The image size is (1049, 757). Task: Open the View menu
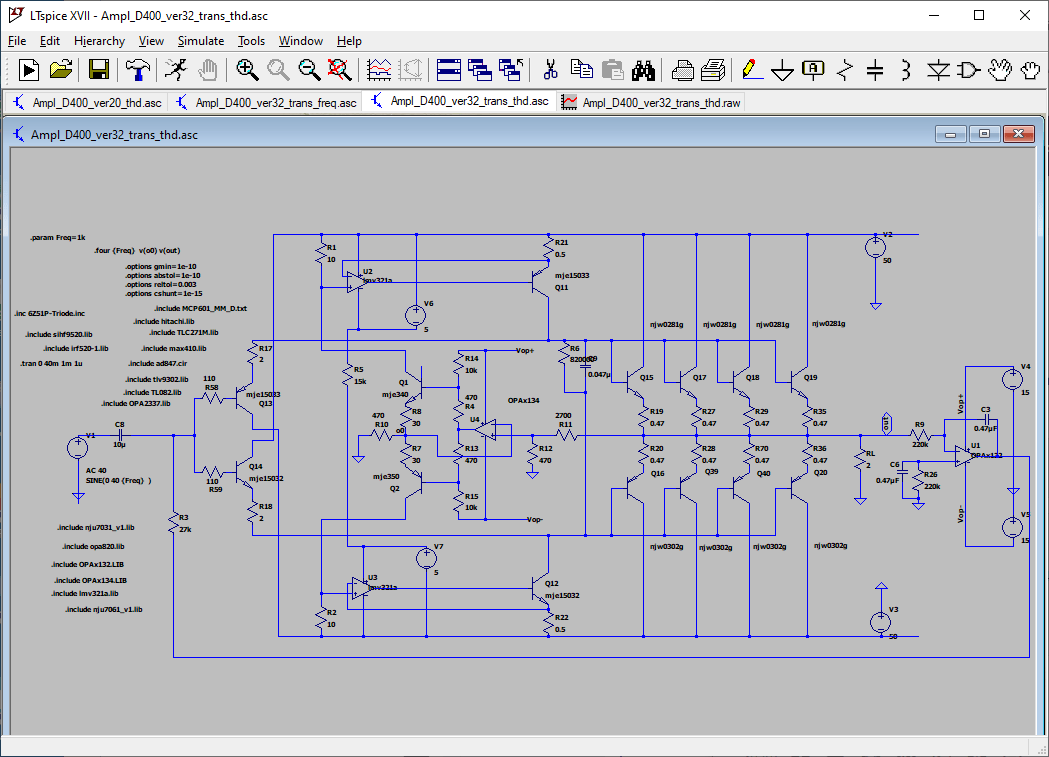151,41
